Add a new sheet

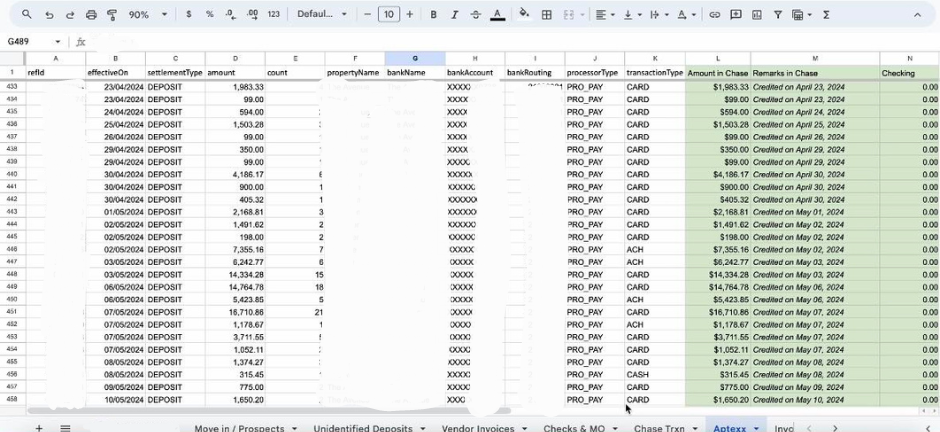39,428
